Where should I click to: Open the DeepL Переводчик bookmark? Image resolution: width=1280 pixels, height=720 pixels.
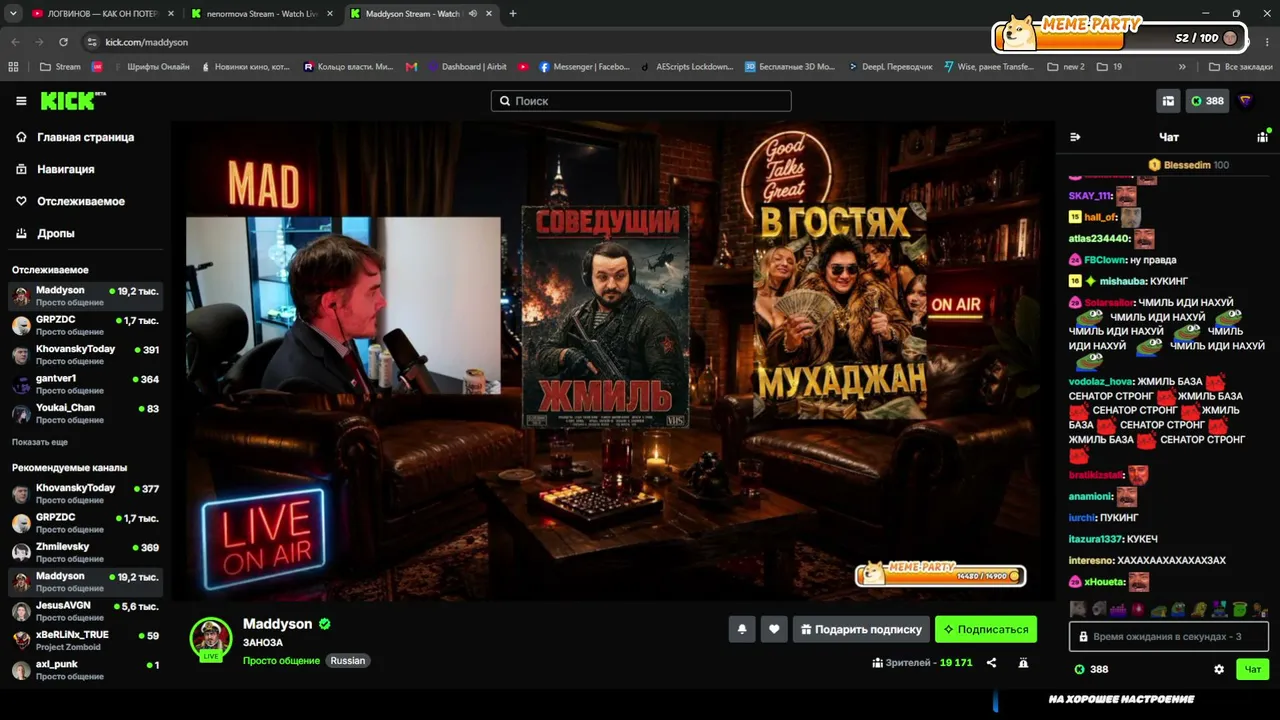click(x=890, y=67)
